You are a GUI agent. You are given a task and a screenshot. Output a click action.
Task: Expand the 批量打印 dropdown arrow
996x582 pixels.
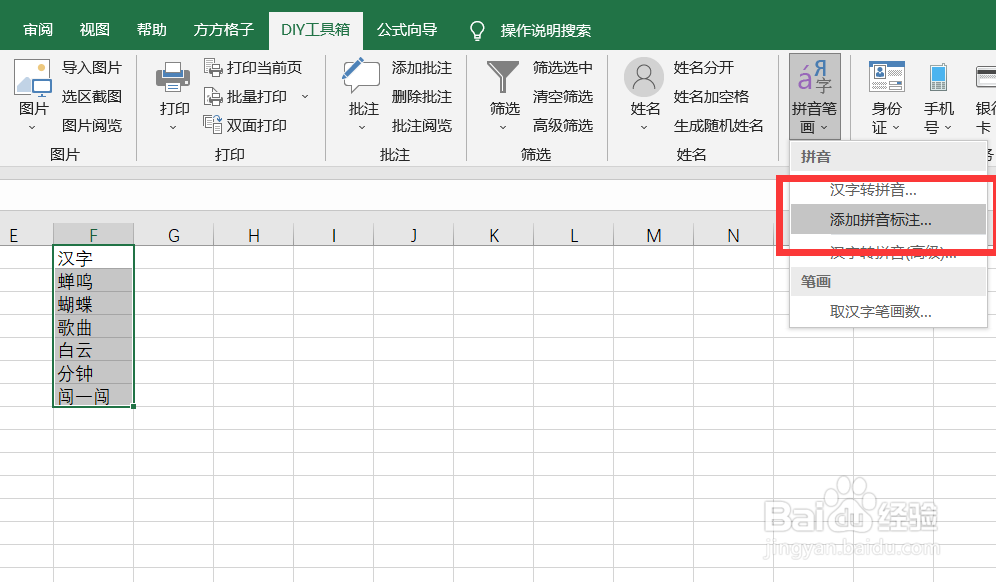305,96
